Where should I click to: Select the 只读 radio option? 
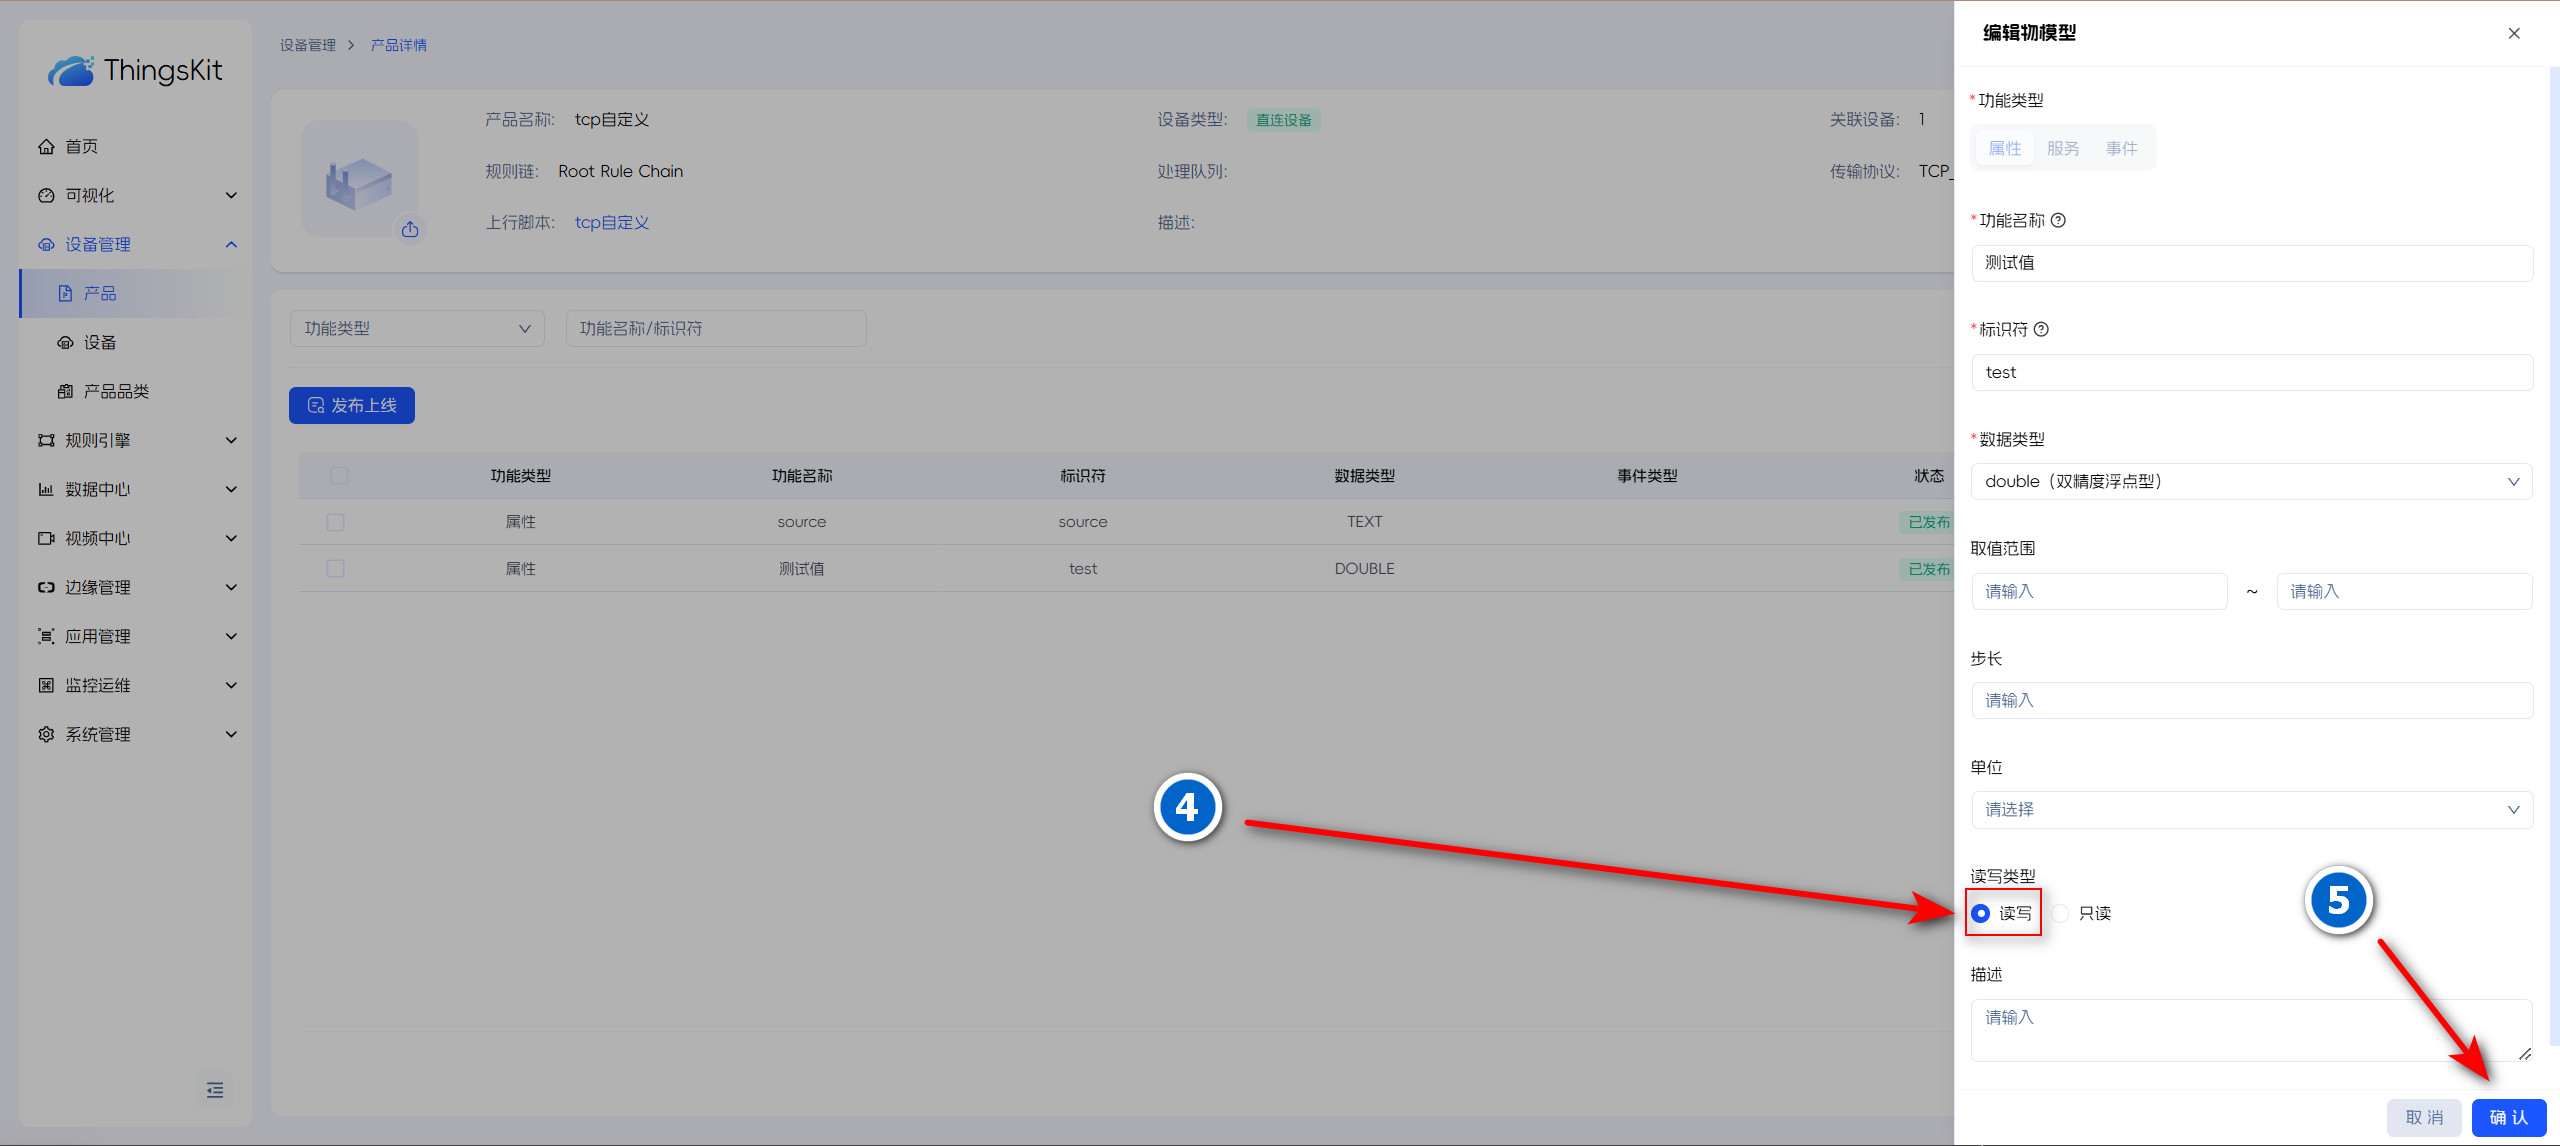click(x=2060, y=913)
